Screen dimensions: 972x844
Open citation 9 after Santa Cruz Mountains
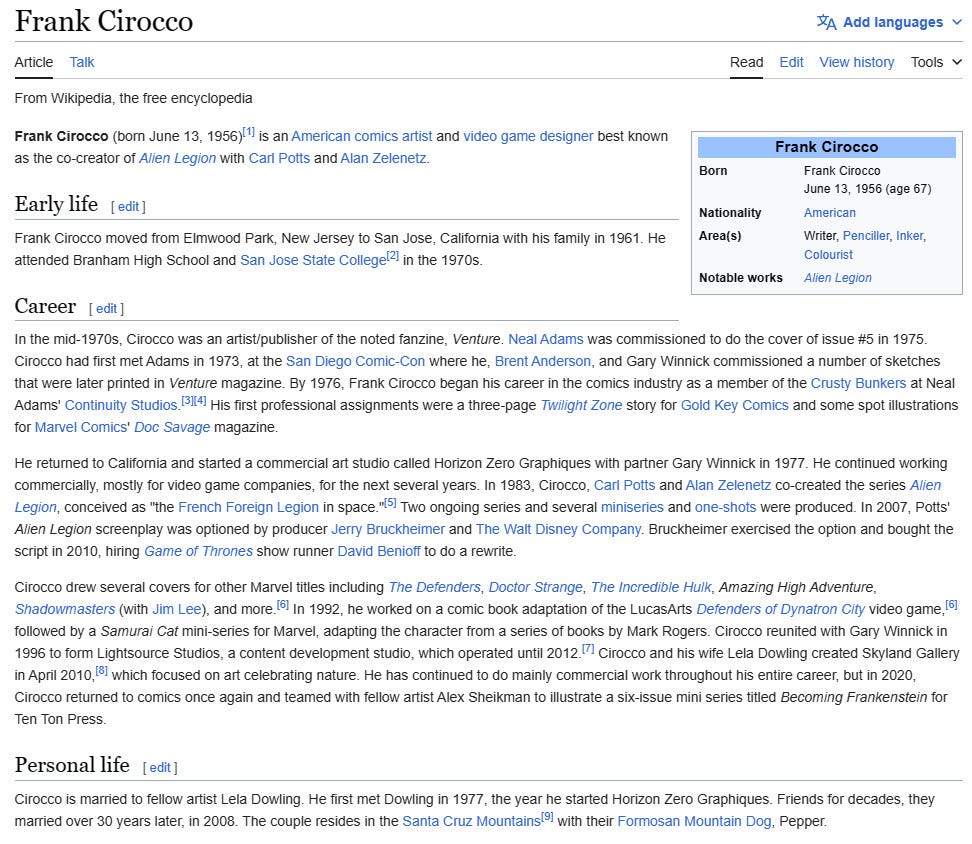pyautogui.click(x=547, y=817)
